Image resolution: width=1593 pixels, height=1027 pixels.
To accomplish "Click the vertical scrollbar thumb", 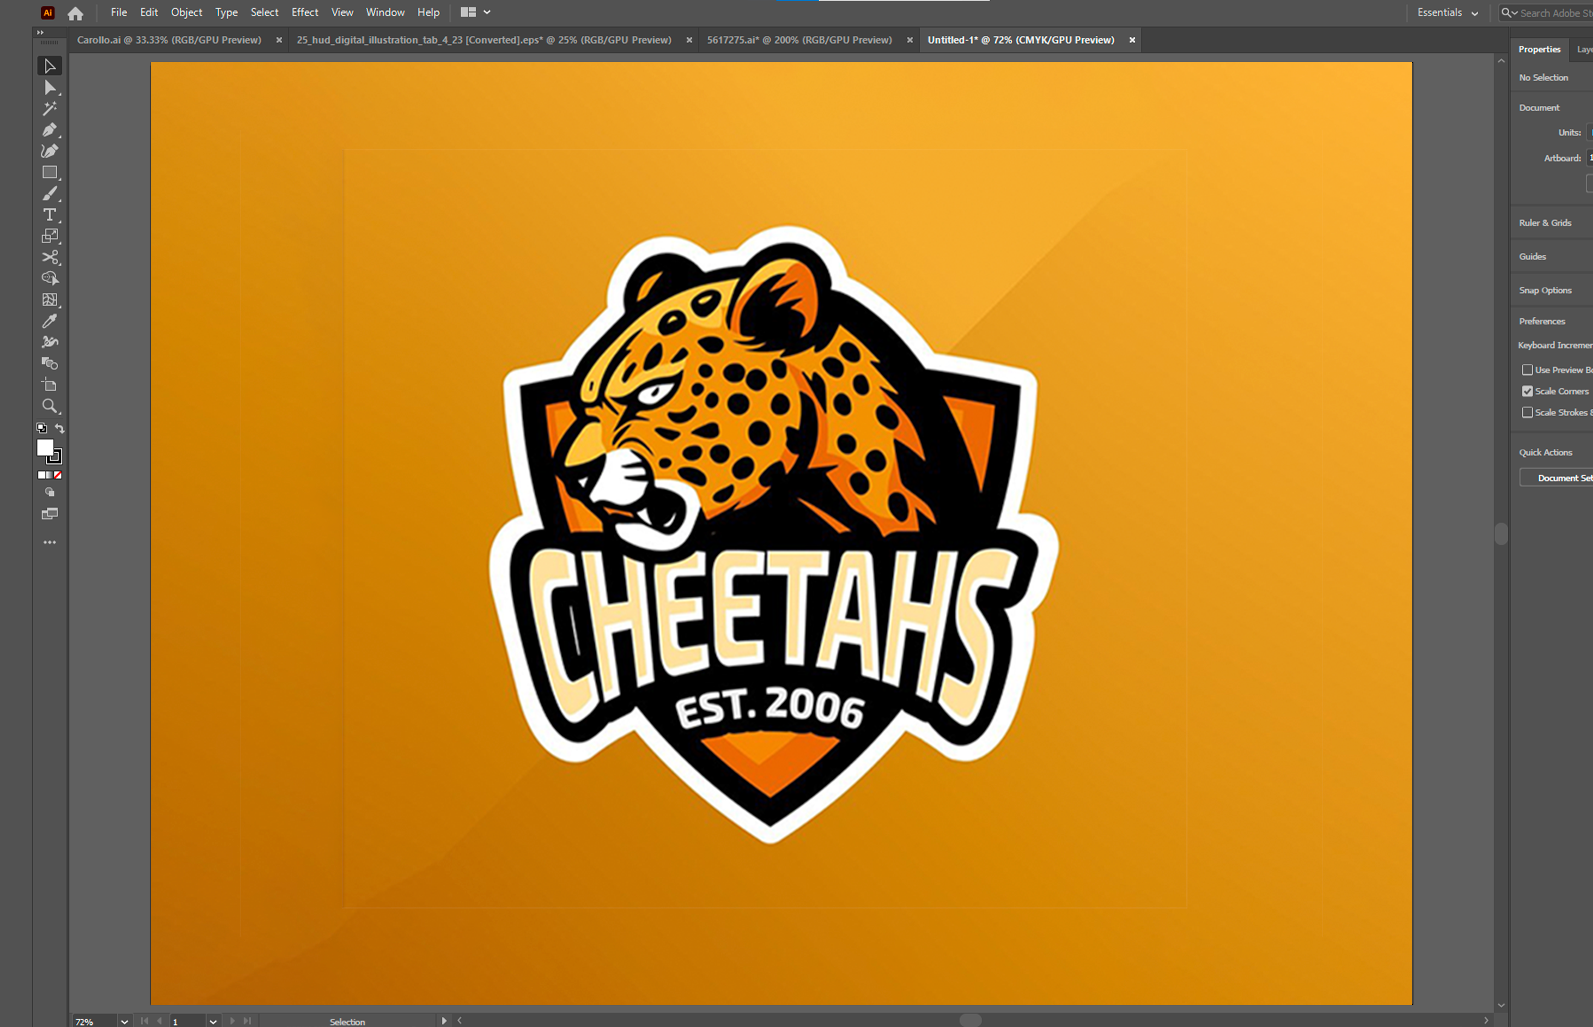I will [1501, 533].
